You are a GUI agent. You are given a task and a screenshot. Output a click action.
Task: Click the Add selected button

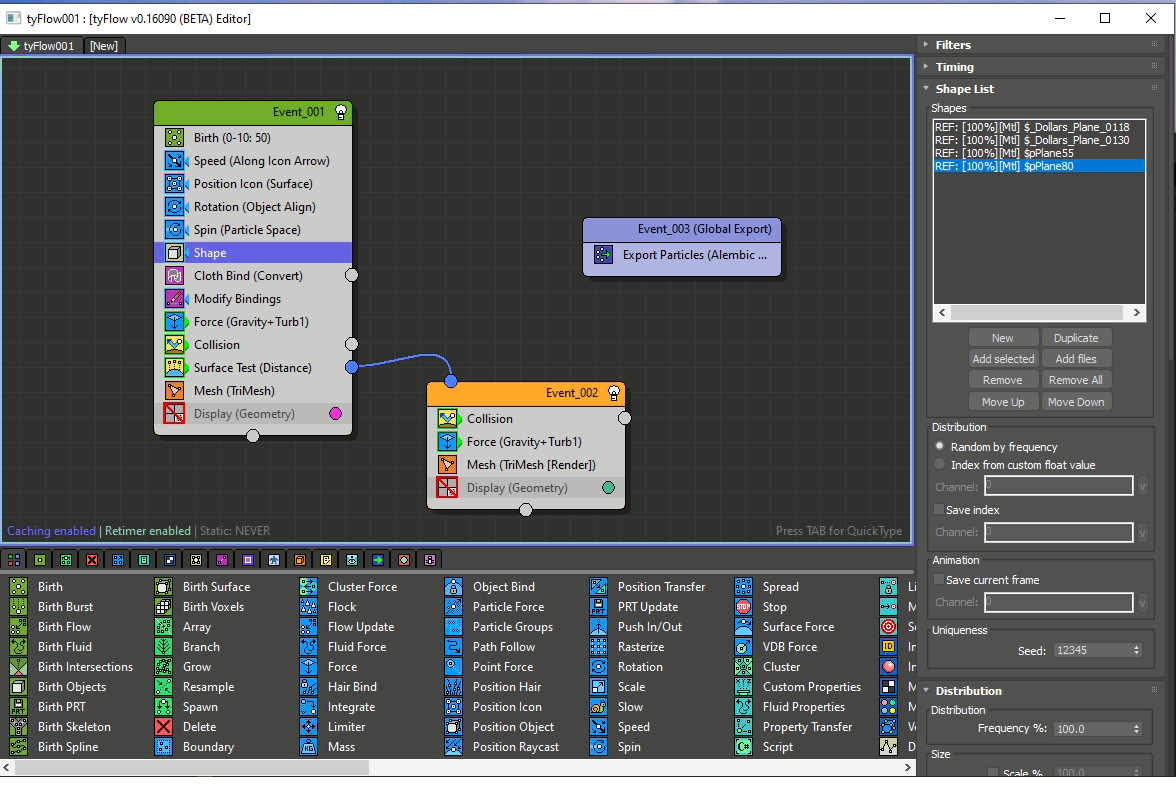tap(1003, 359)
